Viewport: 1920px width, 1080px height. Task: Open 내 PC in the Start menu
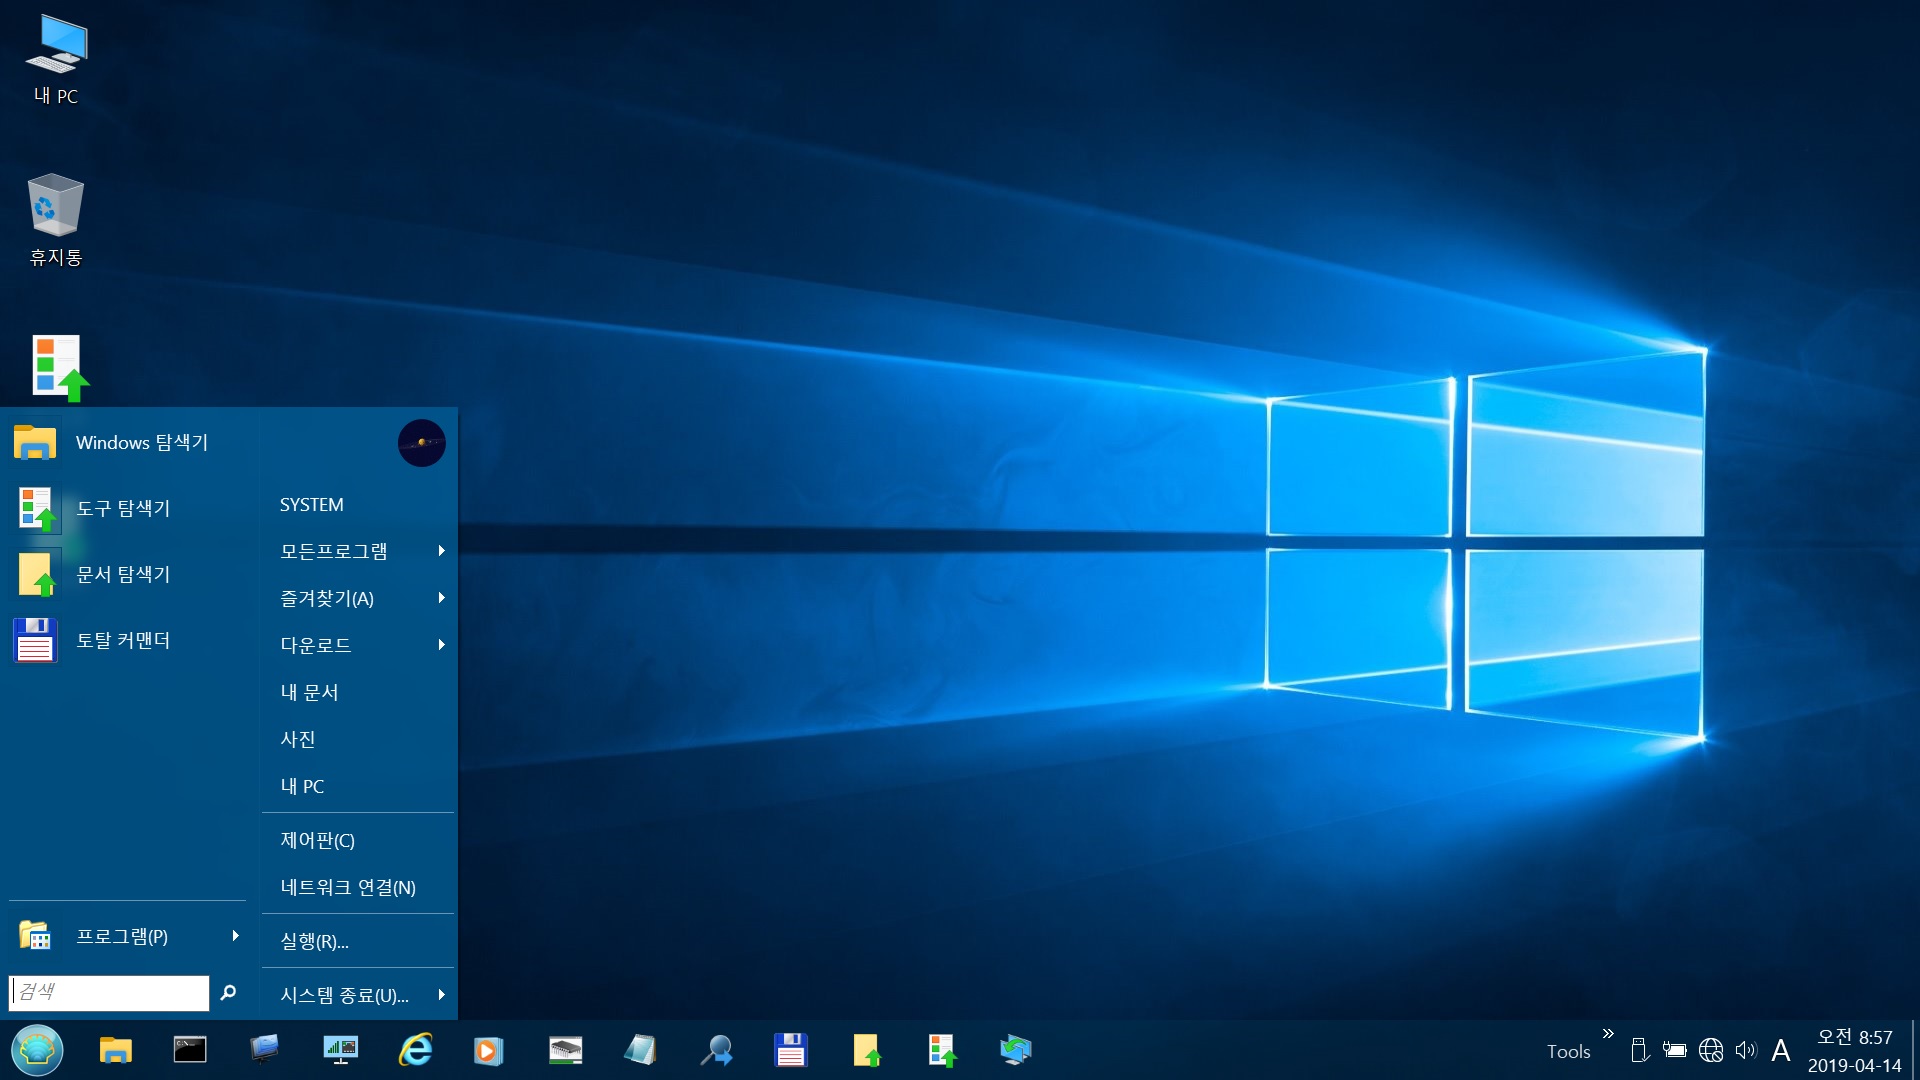coord(358,786)
